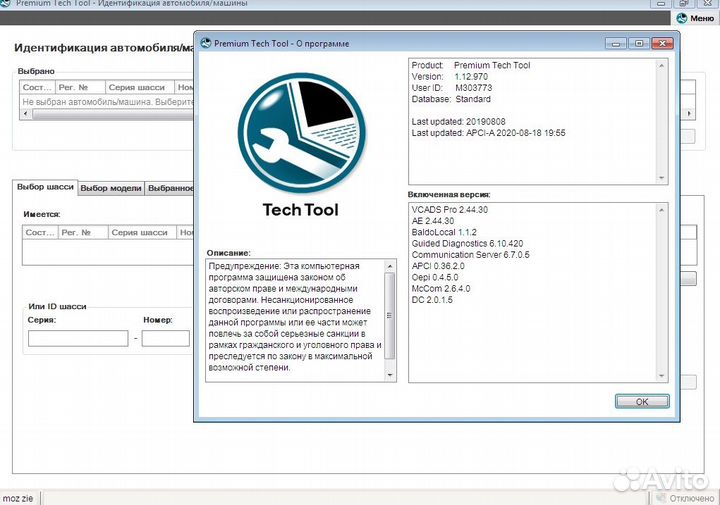This screenshot has width=720, height=505.
Task: Maximize the О программе dialog window
Action: pyautogui.click(x=637, y=43)
